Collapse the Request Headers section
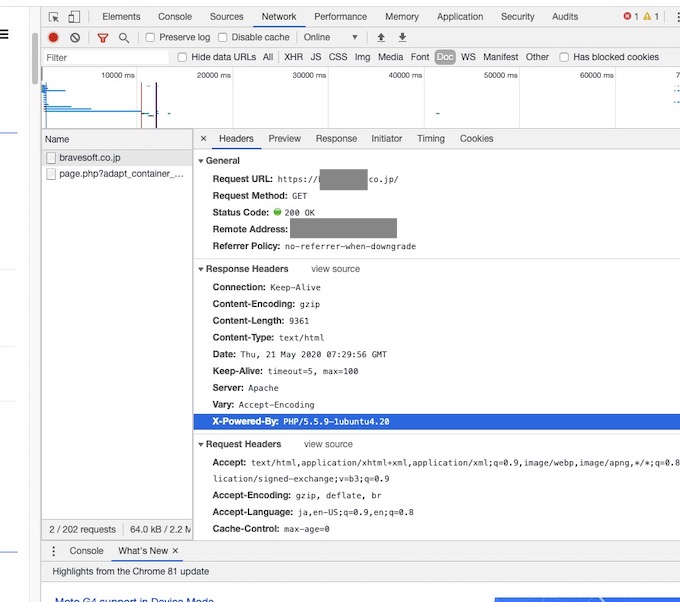The height and width of the screenshot is (602, 680). [201, 445]
